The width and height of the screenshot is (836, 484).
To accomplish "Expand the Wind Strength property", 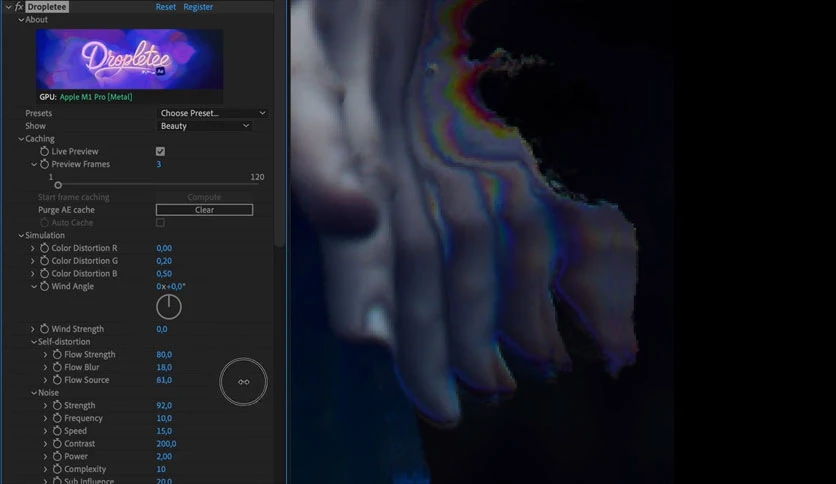I will click(33, 329).
